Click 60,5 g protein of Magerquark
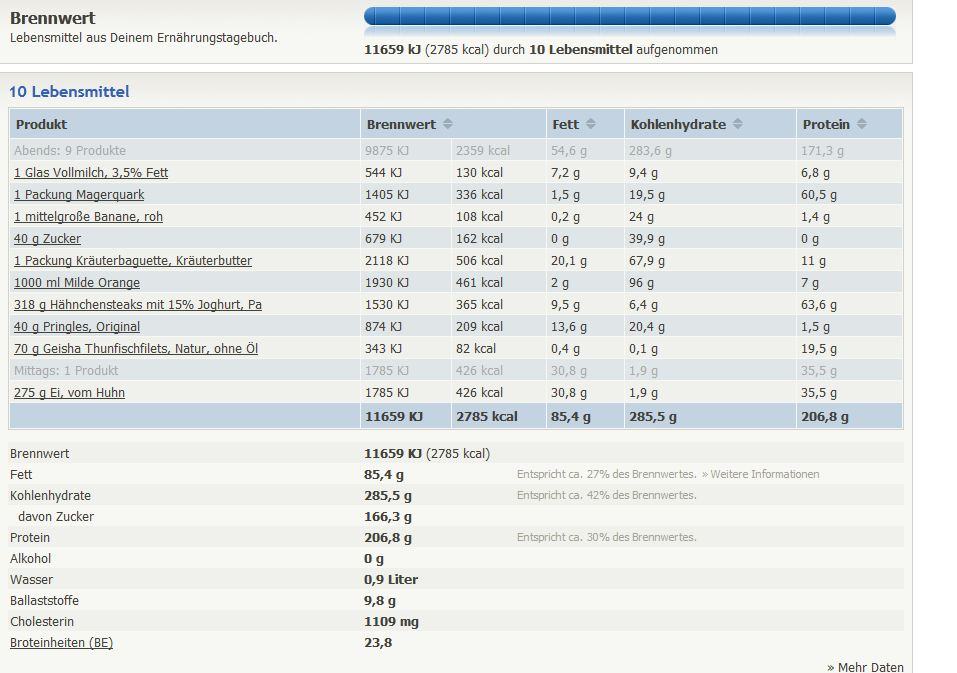This screenshot has width=957, height=673. [x=818, y=195]
